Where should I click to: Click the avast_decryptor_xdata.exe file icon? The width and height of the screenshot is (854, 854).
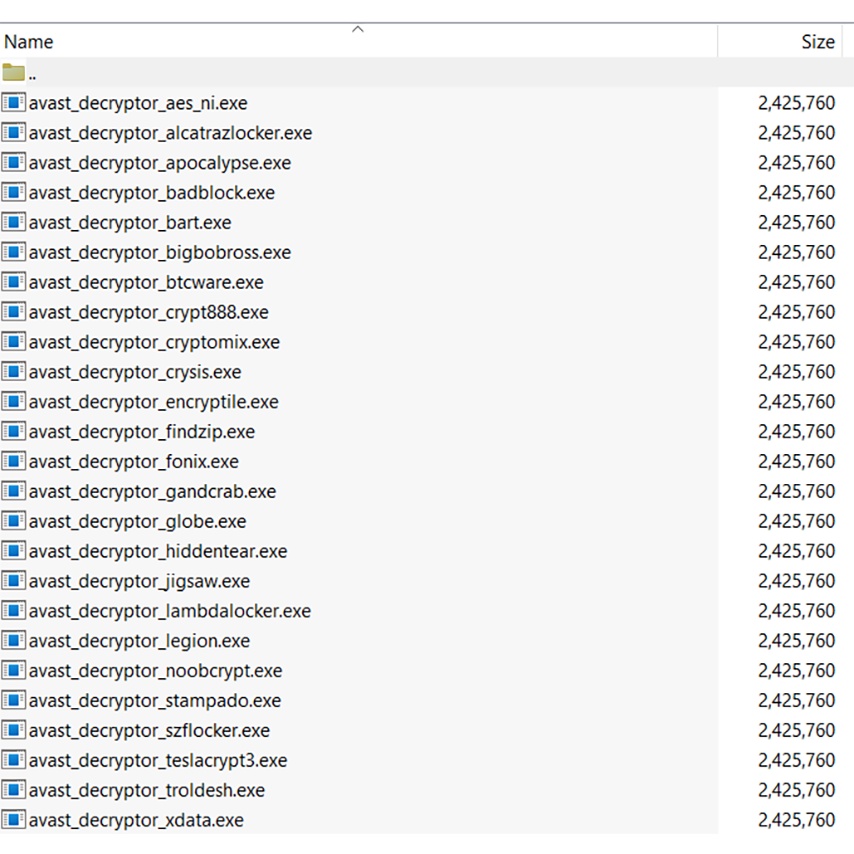14,820
